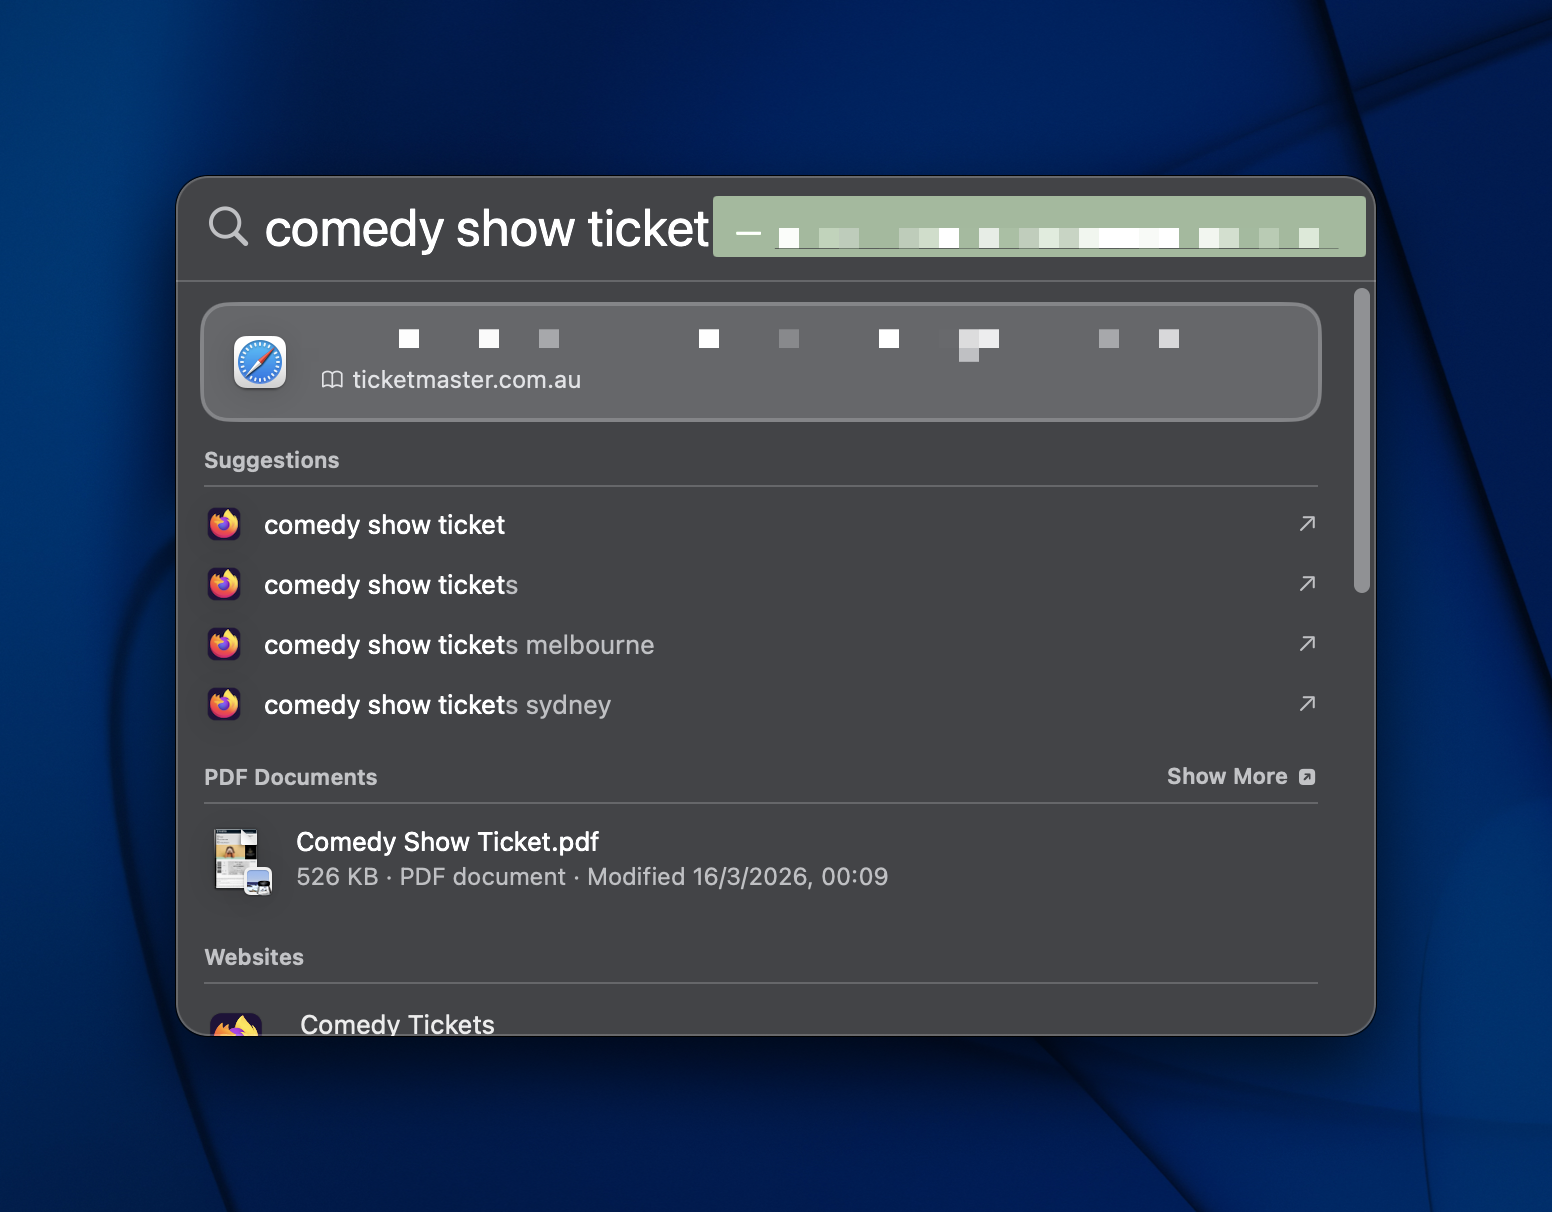
Task: Open the 'Comedy Tickets' website result
Action: (x=397, y=1024)
